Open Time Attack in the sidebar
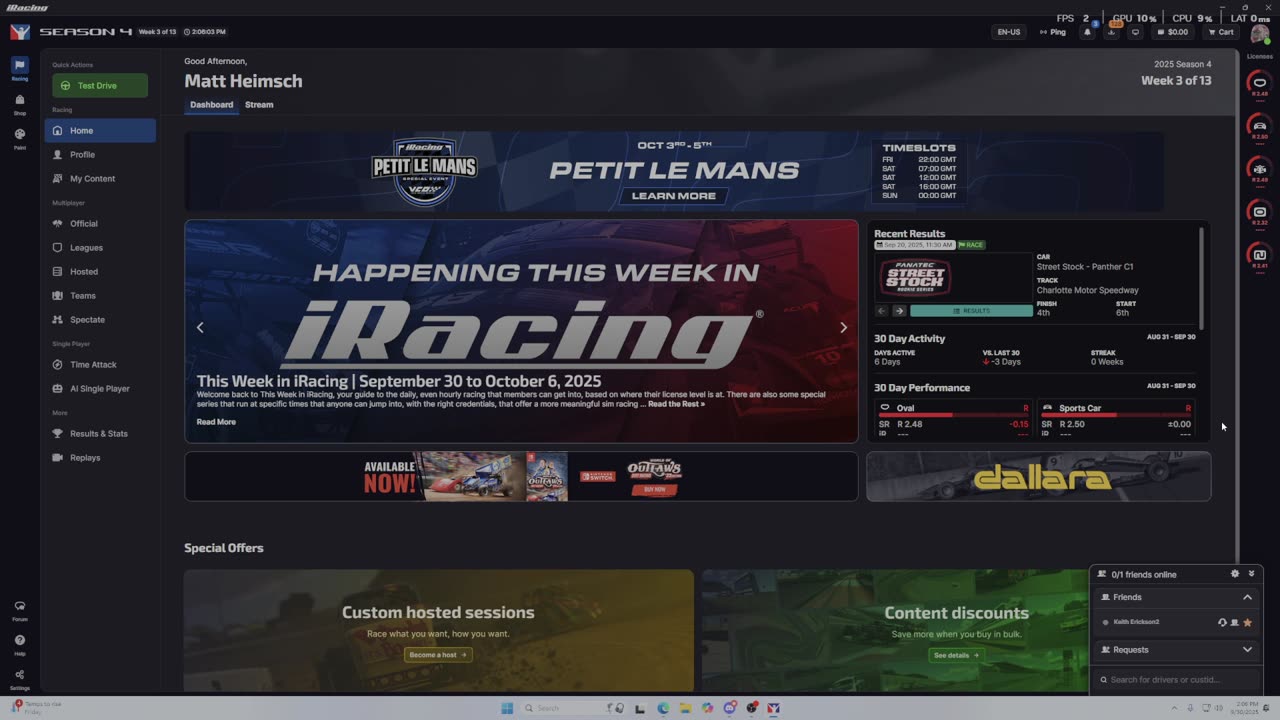The height and width of the screenshot is (720, 1280). (x=100, y=364)
